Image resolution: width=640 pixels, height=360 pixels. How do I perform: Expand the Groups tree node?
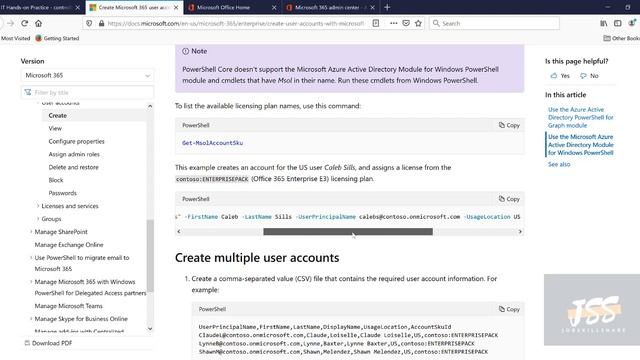click(38, 219)
